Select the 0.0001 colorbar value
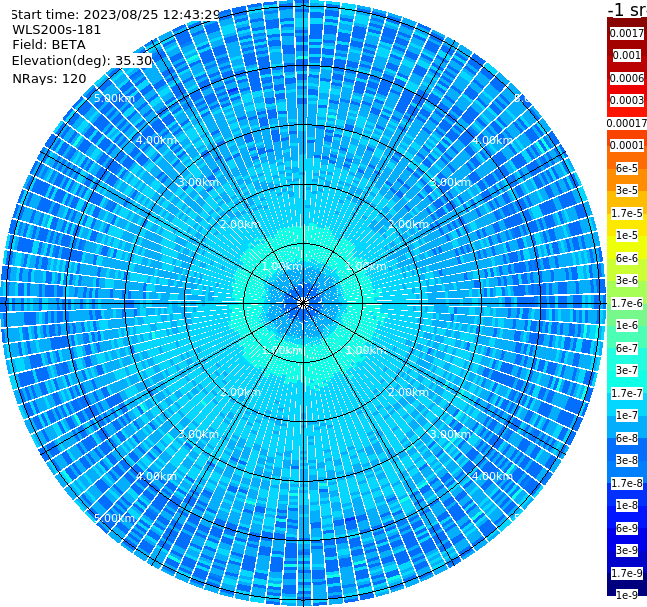This screenshot has height=607, width=647. (x=627, y=145)
